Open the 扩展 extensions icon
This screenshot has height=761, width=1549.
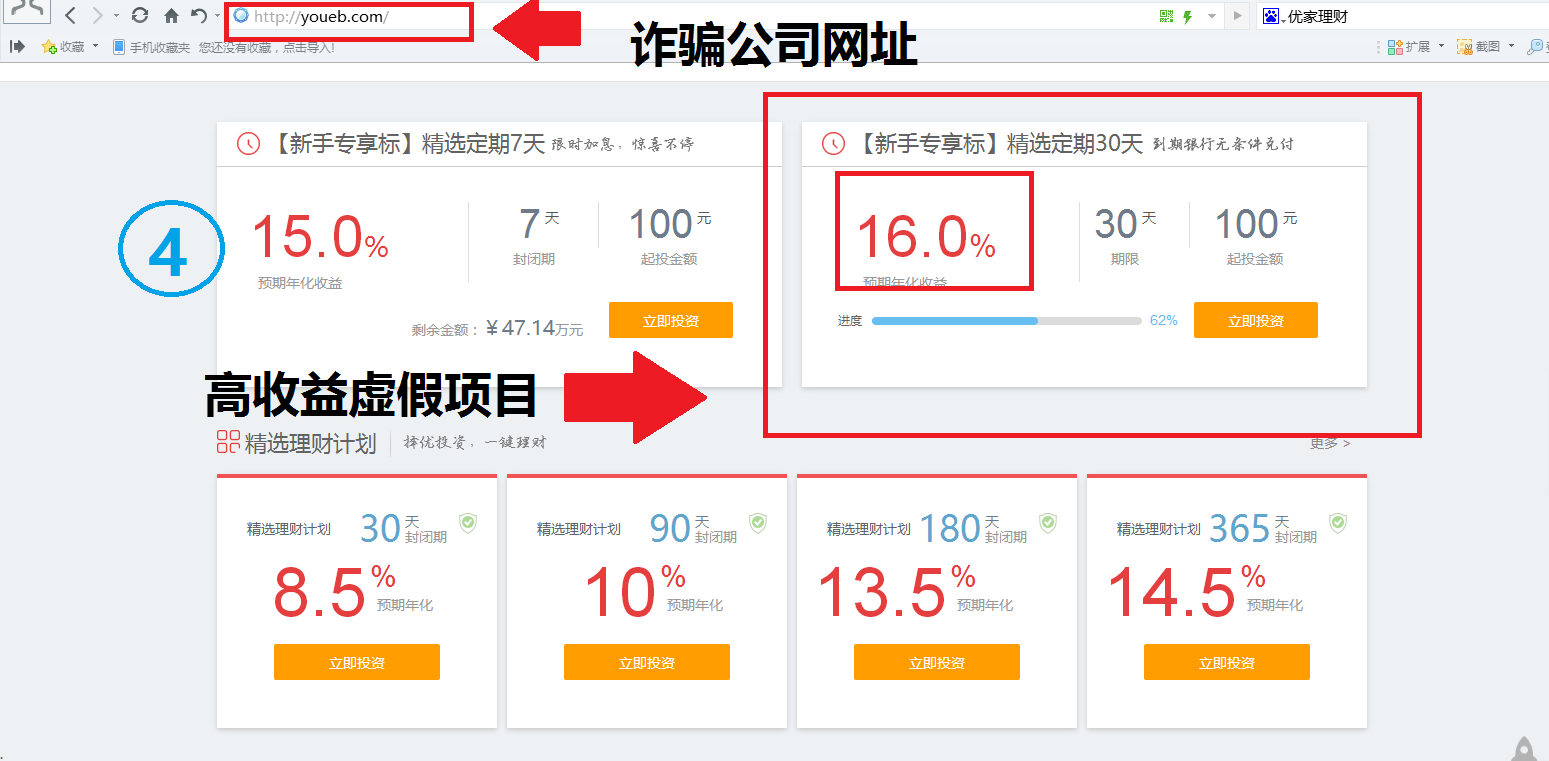click(1408, 46)
